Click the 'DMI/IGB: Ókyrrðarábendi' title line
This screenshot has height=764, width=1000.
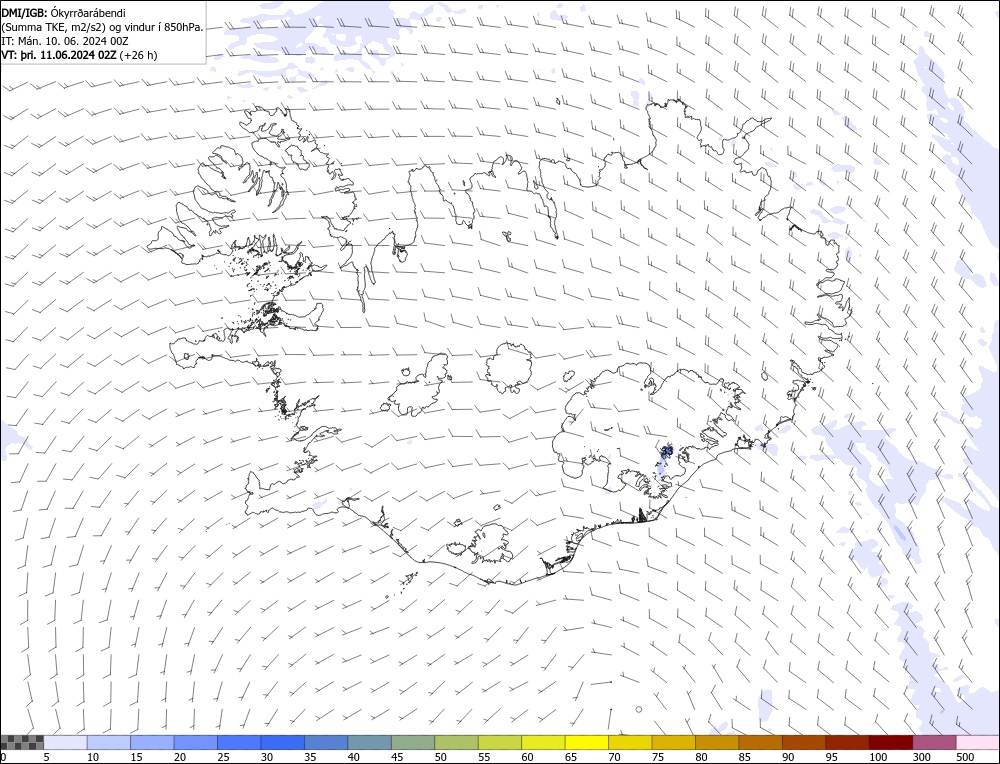63,13
